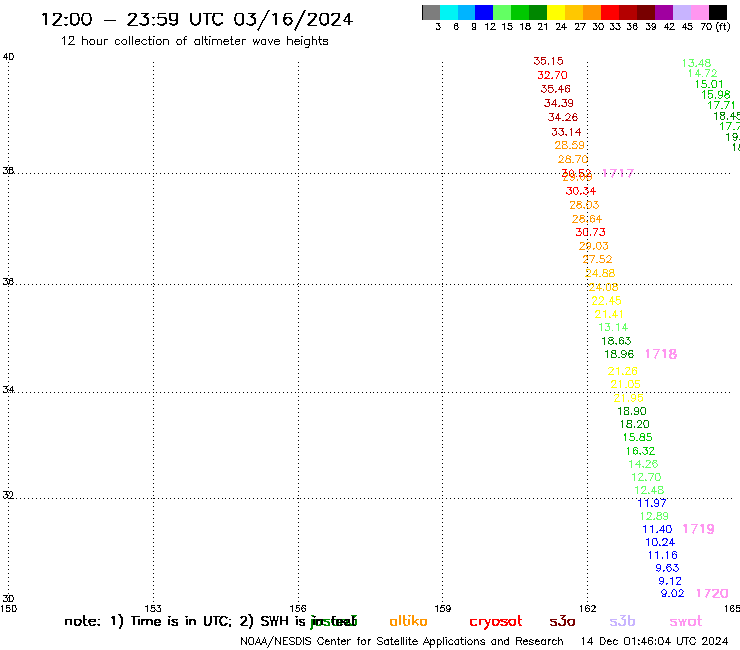
Task: Click the NOAA/NESDIS Center credit line
Action: [x=402, y=642]
